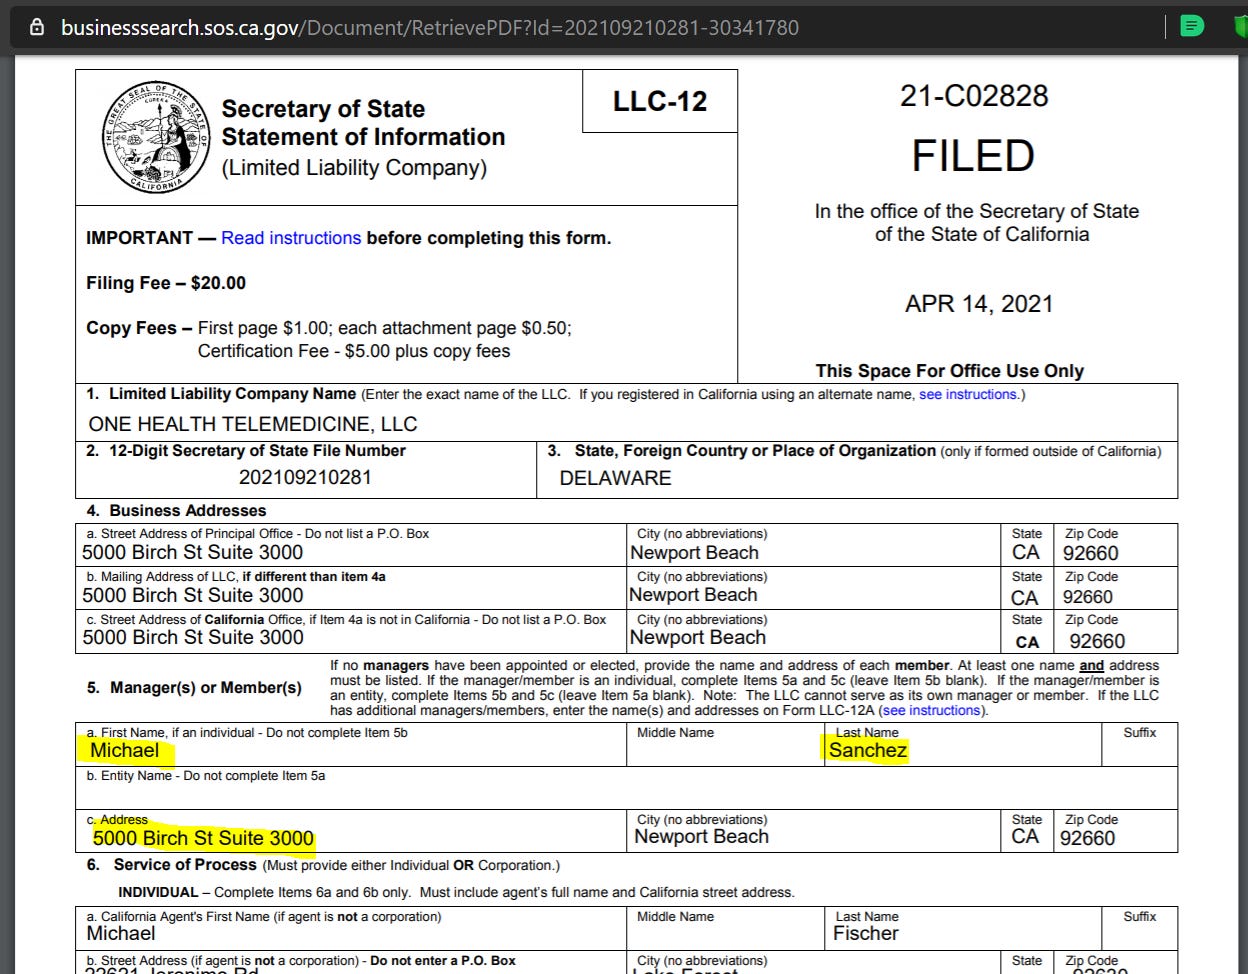1248x974 pixels.
Task: Open the "Read instructions" link
Action: pyautogui.click(x=291, y=238)
